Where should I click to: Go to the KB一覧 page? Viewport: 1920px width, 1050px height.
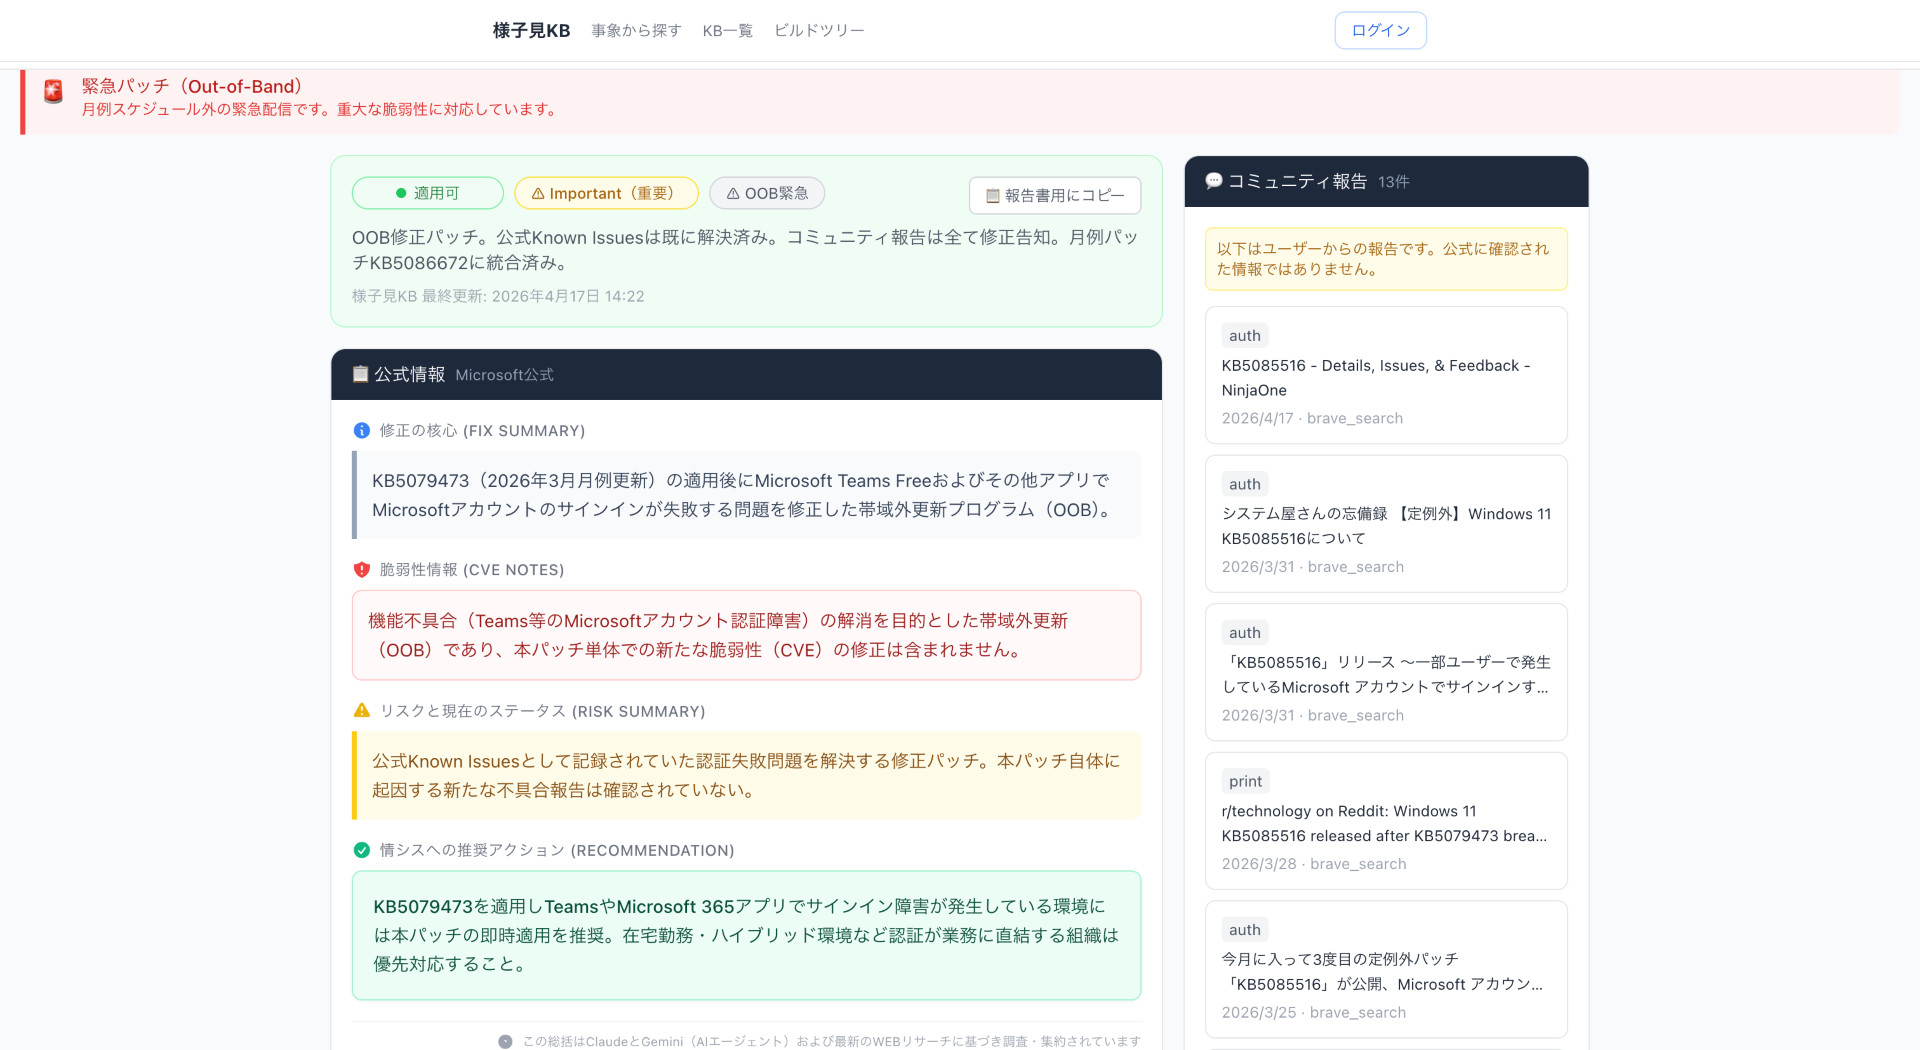click(727, 31)
